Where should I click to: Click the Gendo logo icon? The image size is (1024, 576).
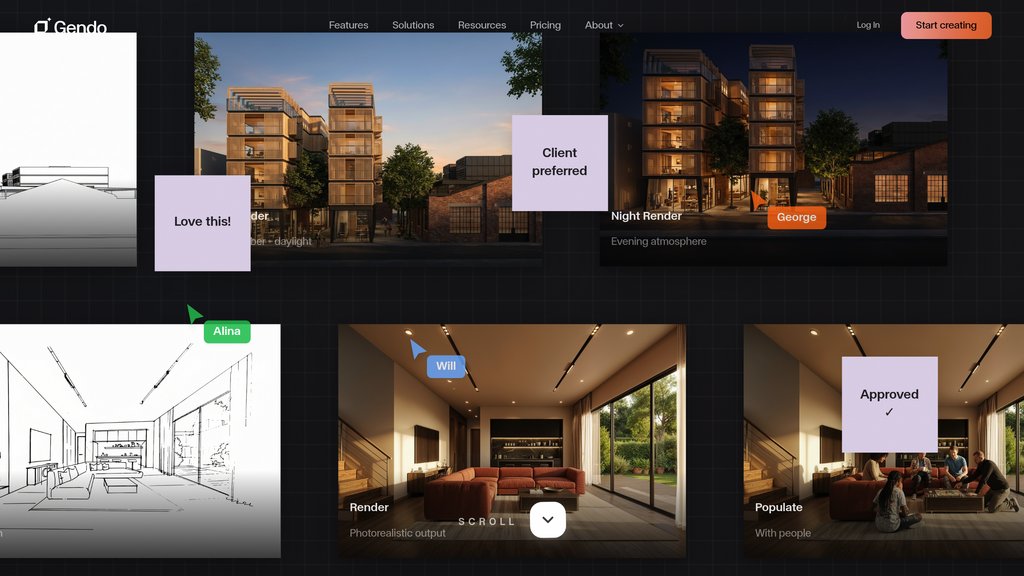(x=42, y=26)
